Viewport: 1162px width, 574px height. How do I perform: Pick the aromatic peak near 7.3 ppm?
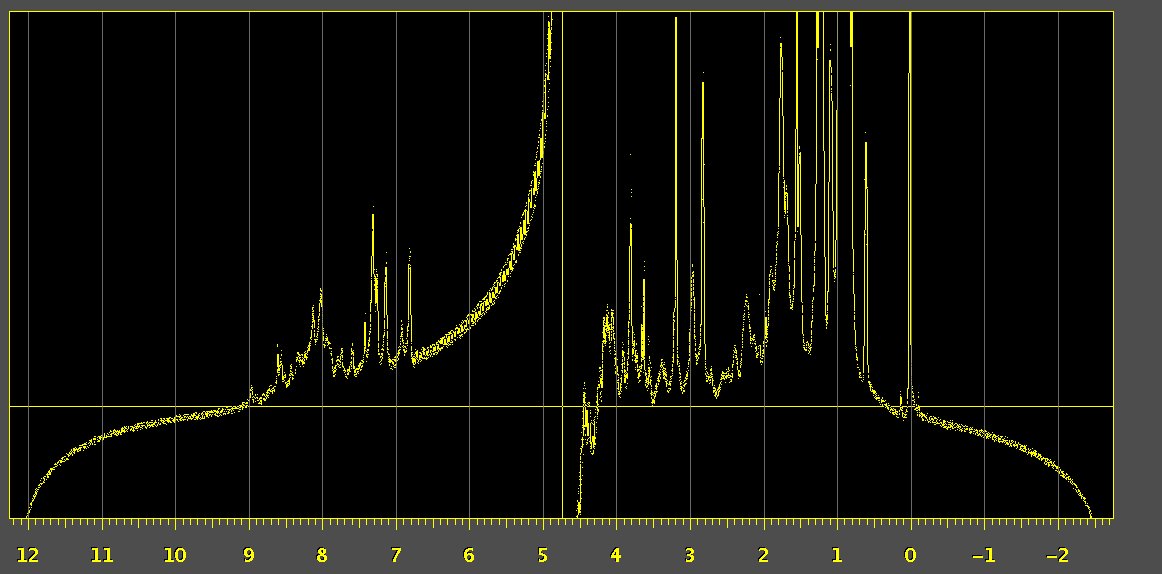[373, 250]
